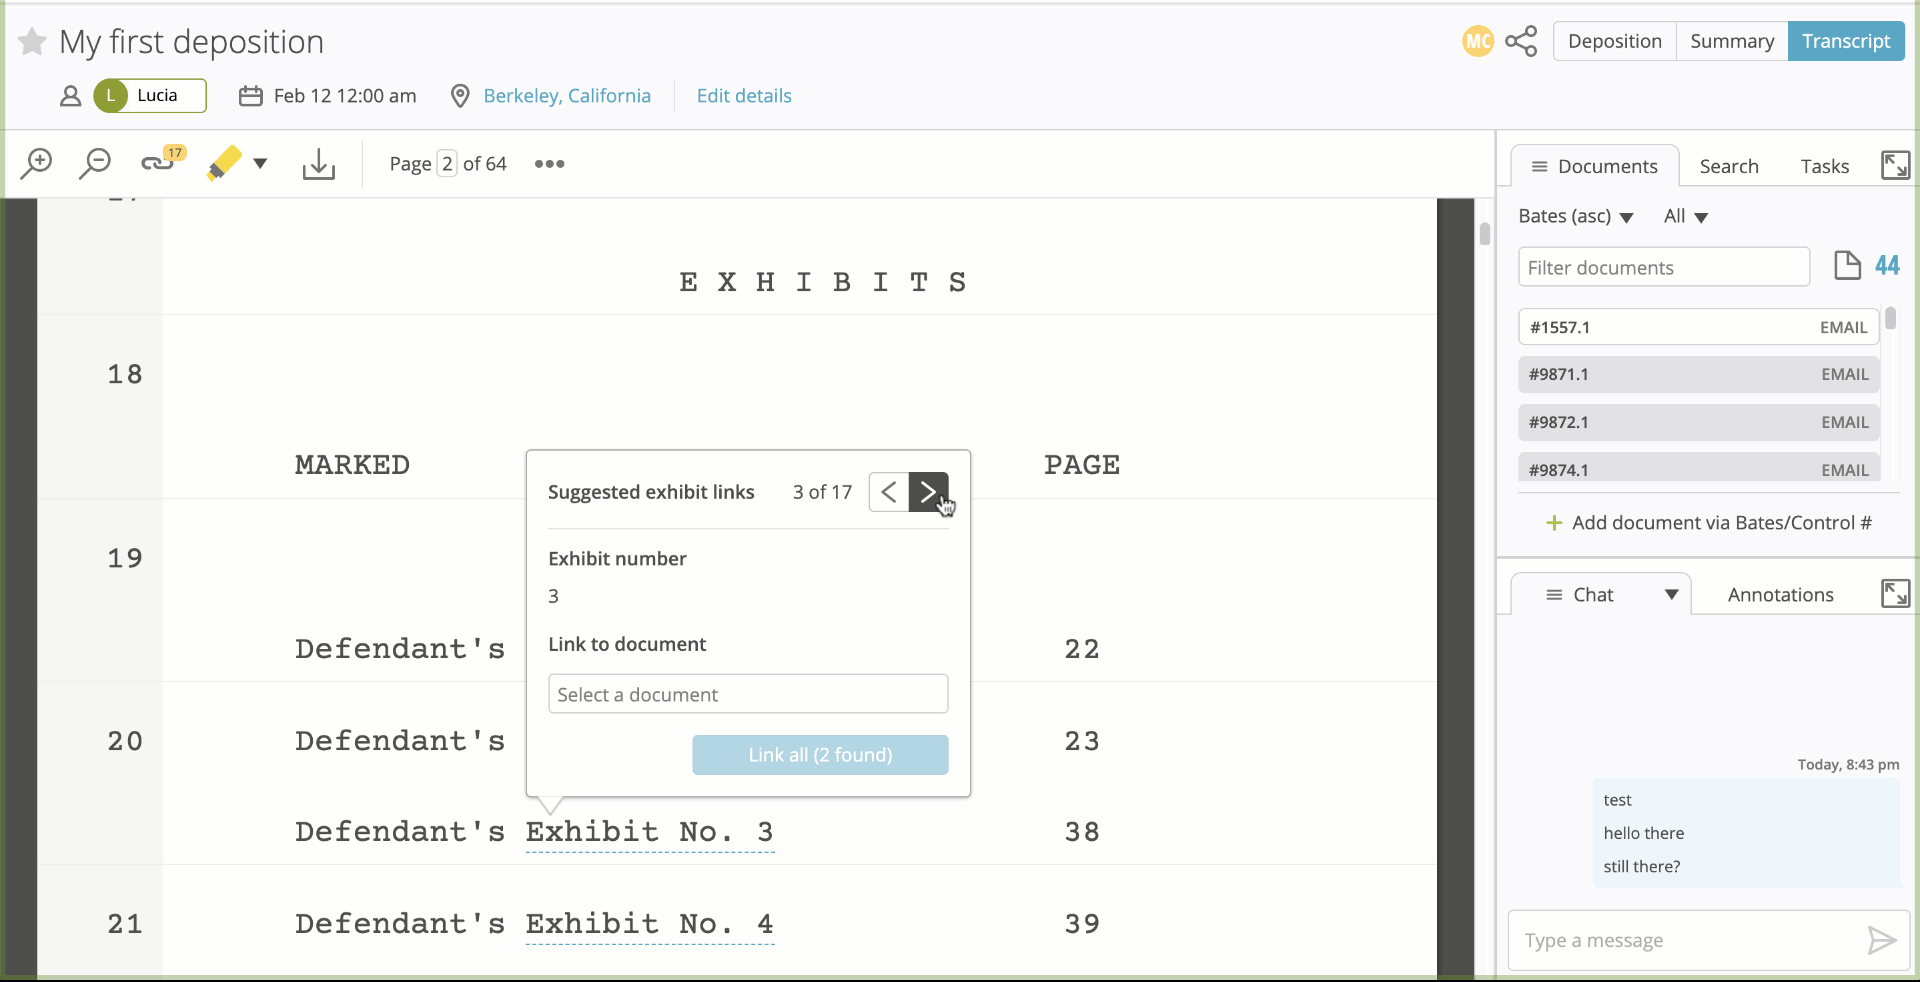Click the Lucia deponent chip
Screen dimensions: 1920x982
tap(150, 96)
